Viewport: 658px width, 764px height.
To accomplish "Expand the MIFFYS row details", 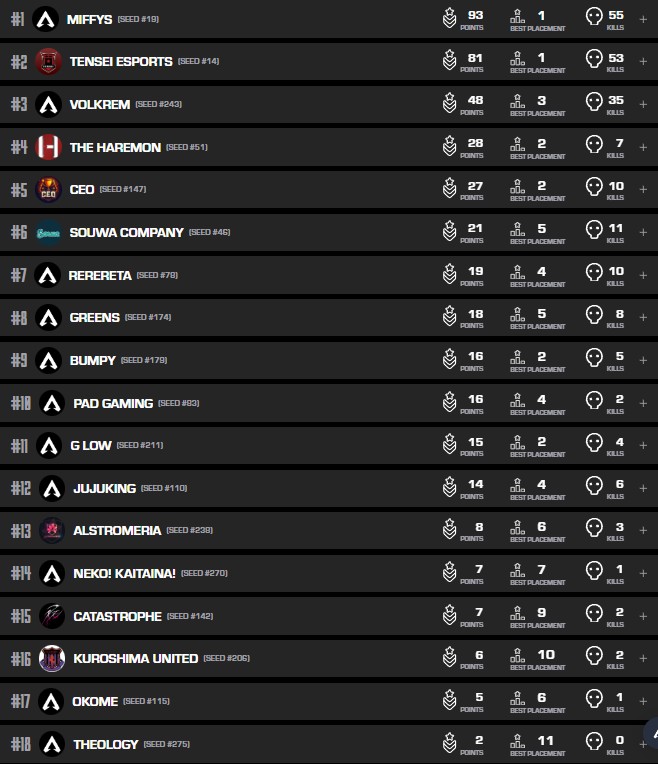I will click(643, 19).
